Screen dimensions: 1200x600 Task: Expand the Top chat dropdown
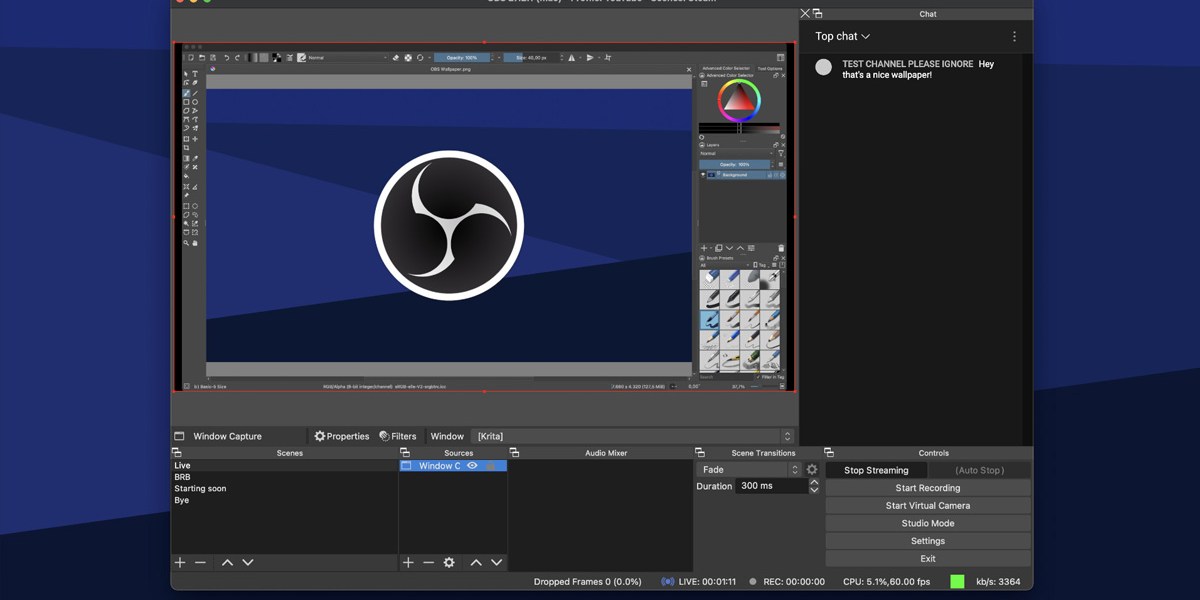pos(842,37)
